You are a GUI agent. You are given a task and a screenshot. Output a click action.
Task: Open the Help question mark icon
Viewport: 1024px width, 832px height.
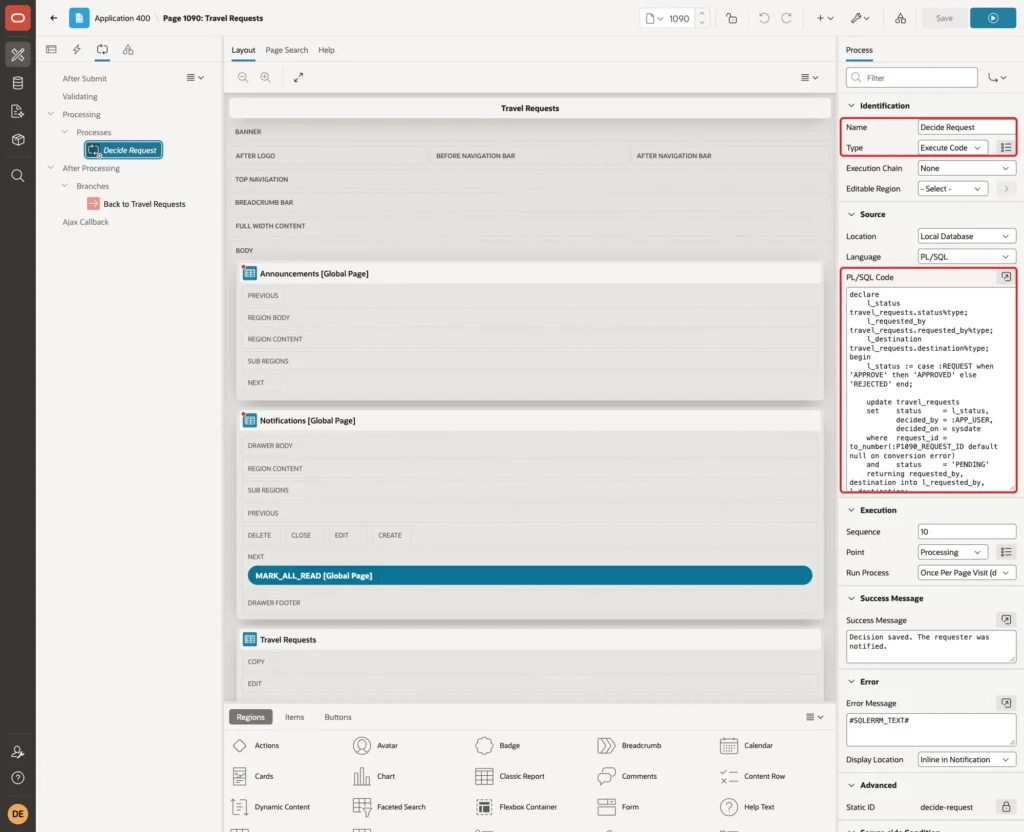[18, 778]
